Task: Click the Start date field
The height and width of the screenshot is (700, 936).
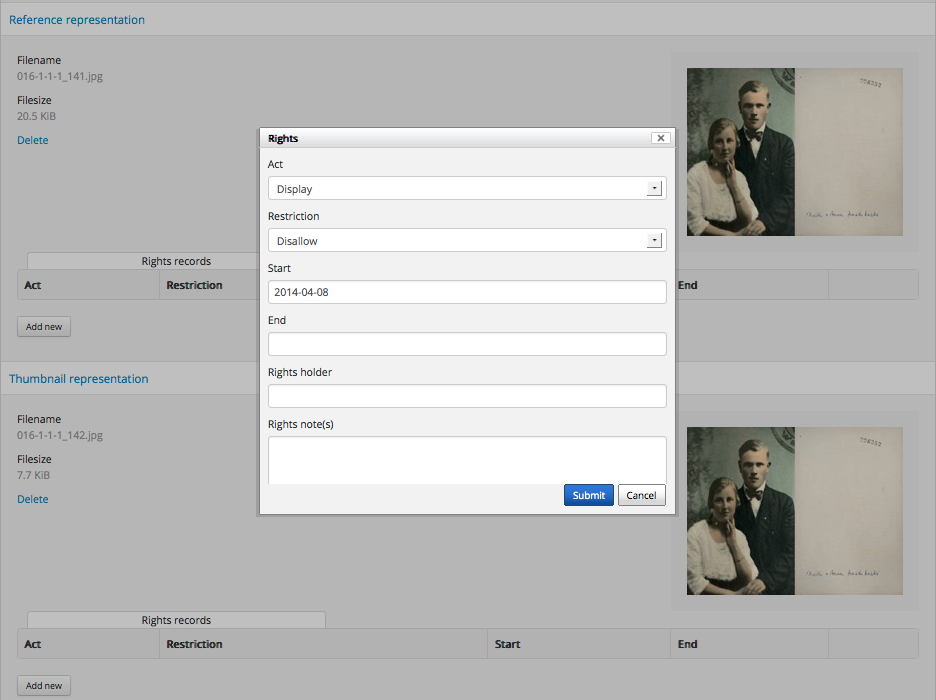Action: point(467,292)
